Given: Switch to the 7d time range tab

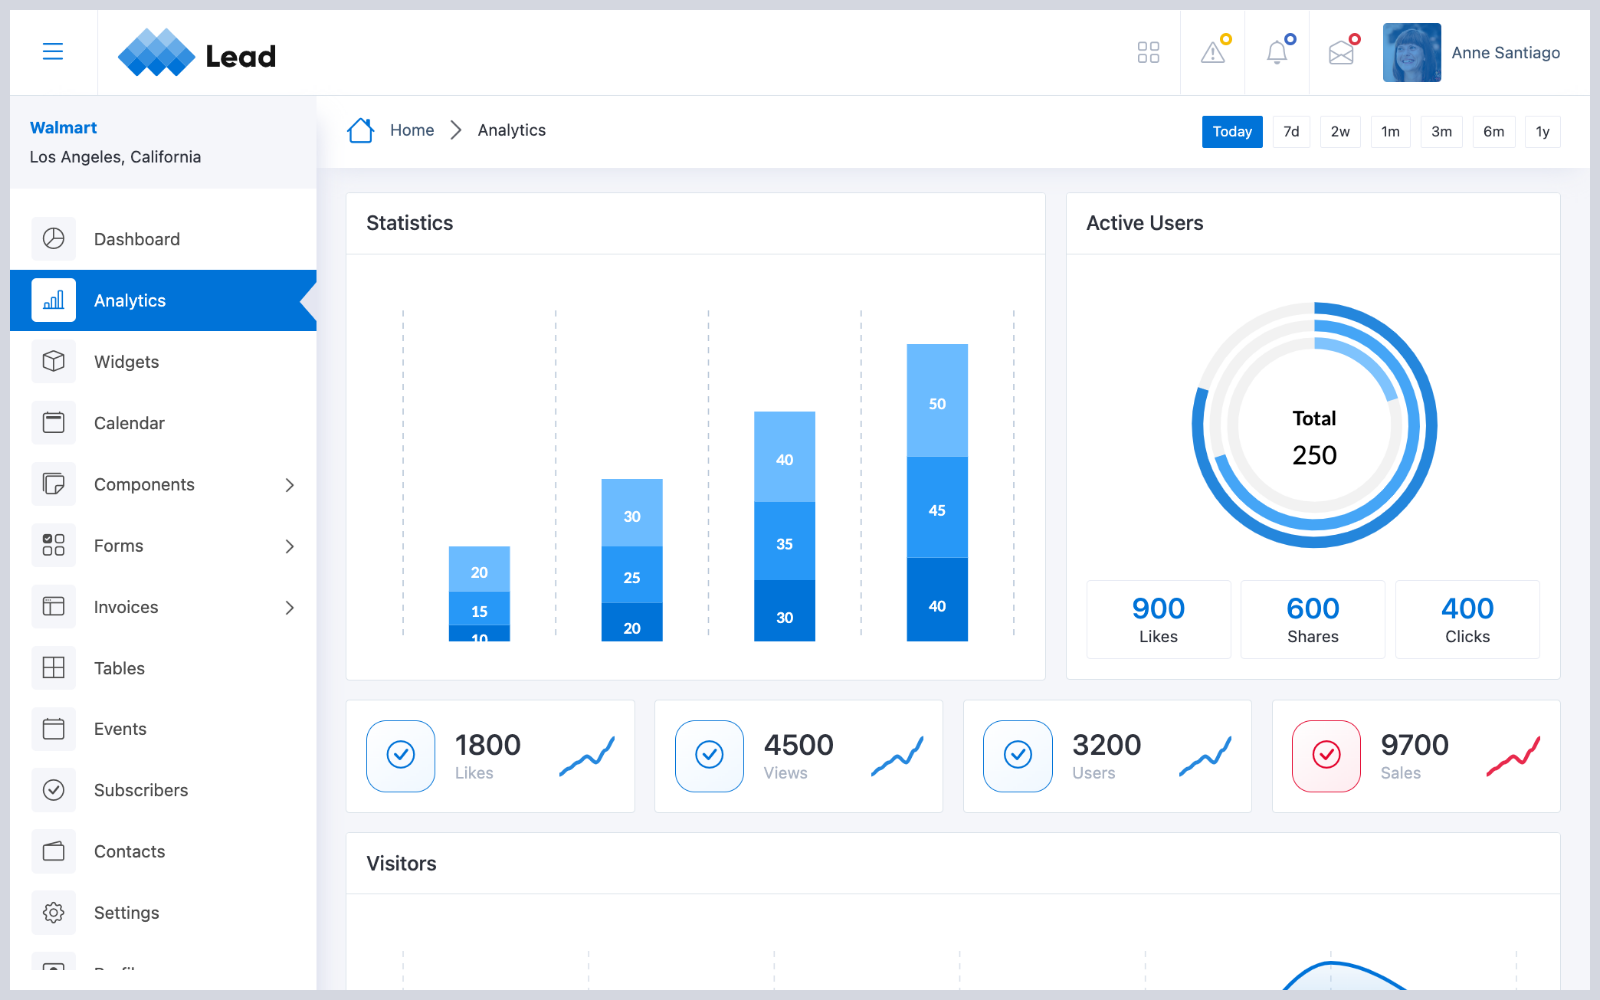Looking at the screenshot, I should point(1291,131).
